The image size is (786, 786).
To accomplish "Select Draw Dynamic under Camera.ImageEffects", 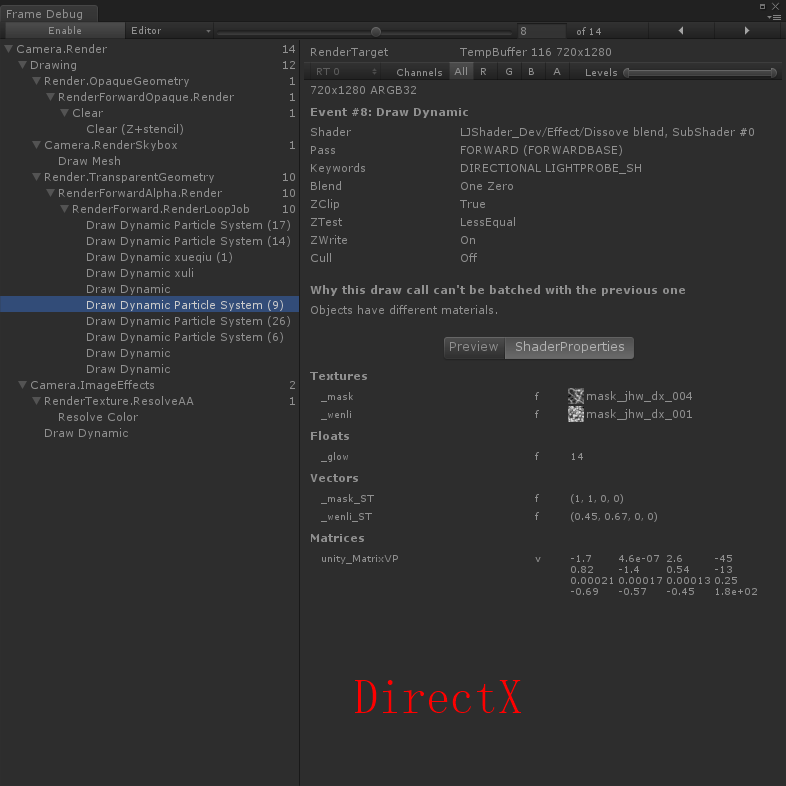I will [x=86, y=433].
